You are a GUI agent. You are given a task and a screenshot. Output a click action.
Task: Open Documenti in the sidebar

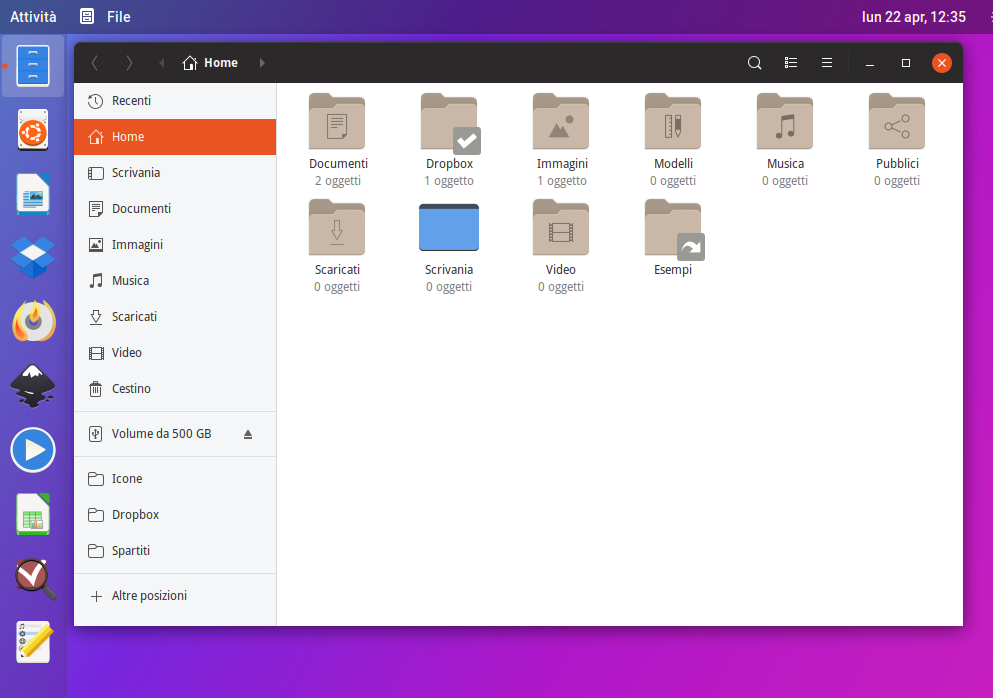coord(175,209)
